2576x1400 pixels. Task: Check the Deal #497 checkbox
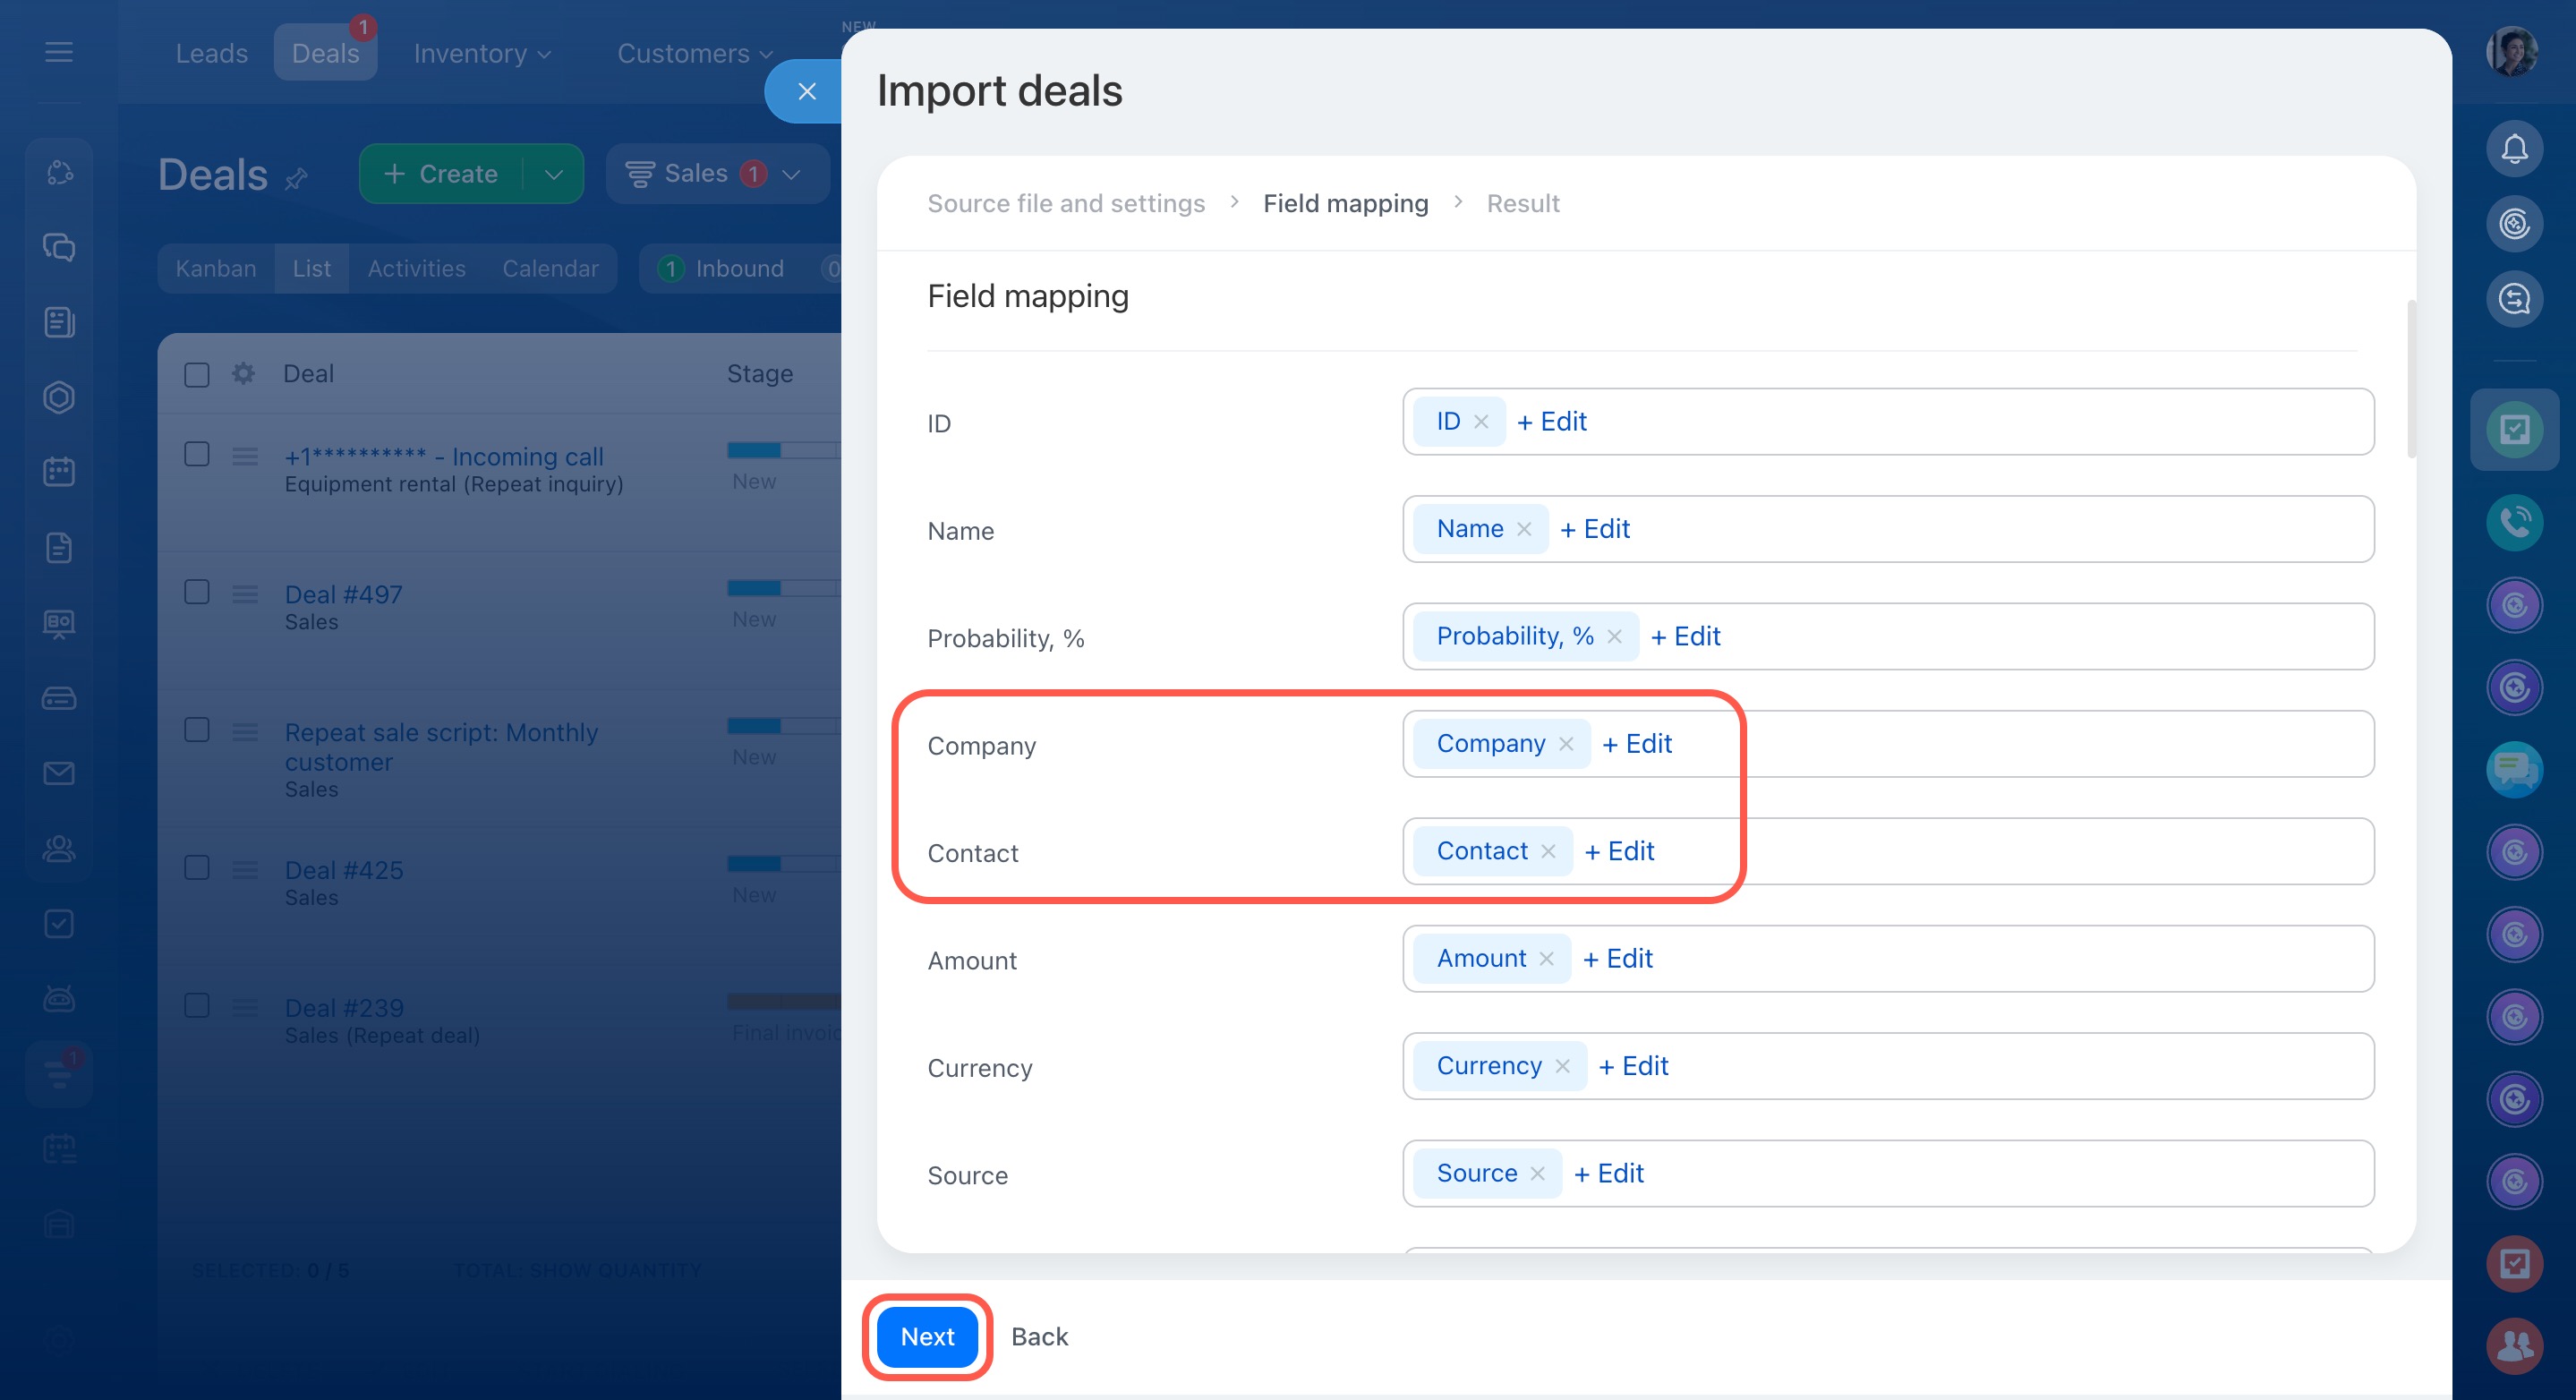coord(197,592)
